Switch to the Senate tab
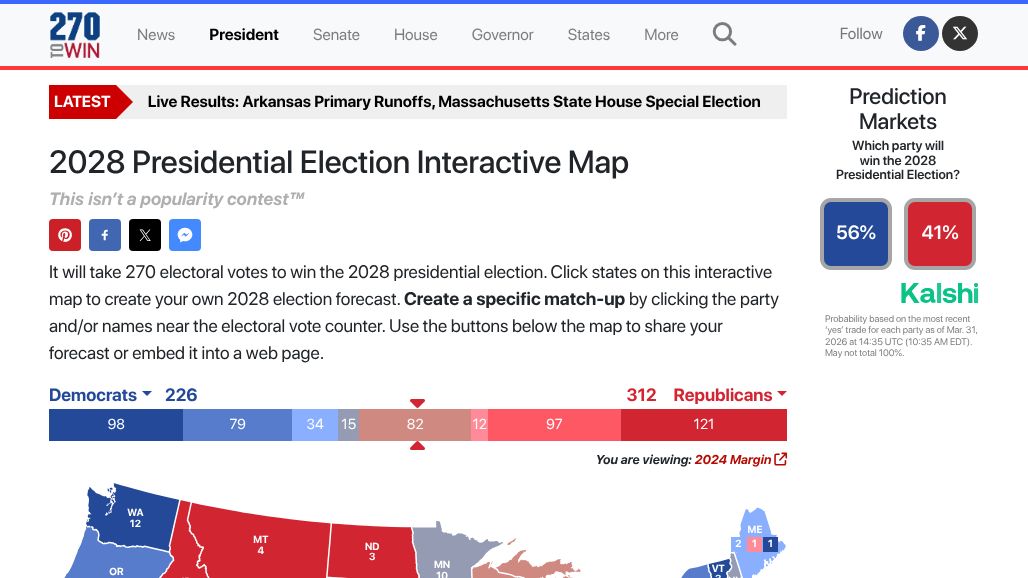This screenshot has height=578, width=1028. tap(336, 34)
